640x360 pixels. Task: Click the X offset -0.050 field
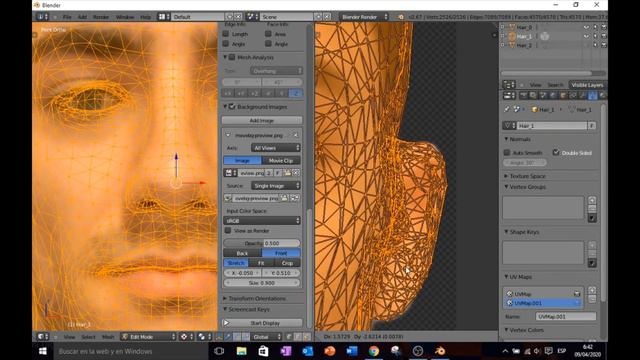242,273
